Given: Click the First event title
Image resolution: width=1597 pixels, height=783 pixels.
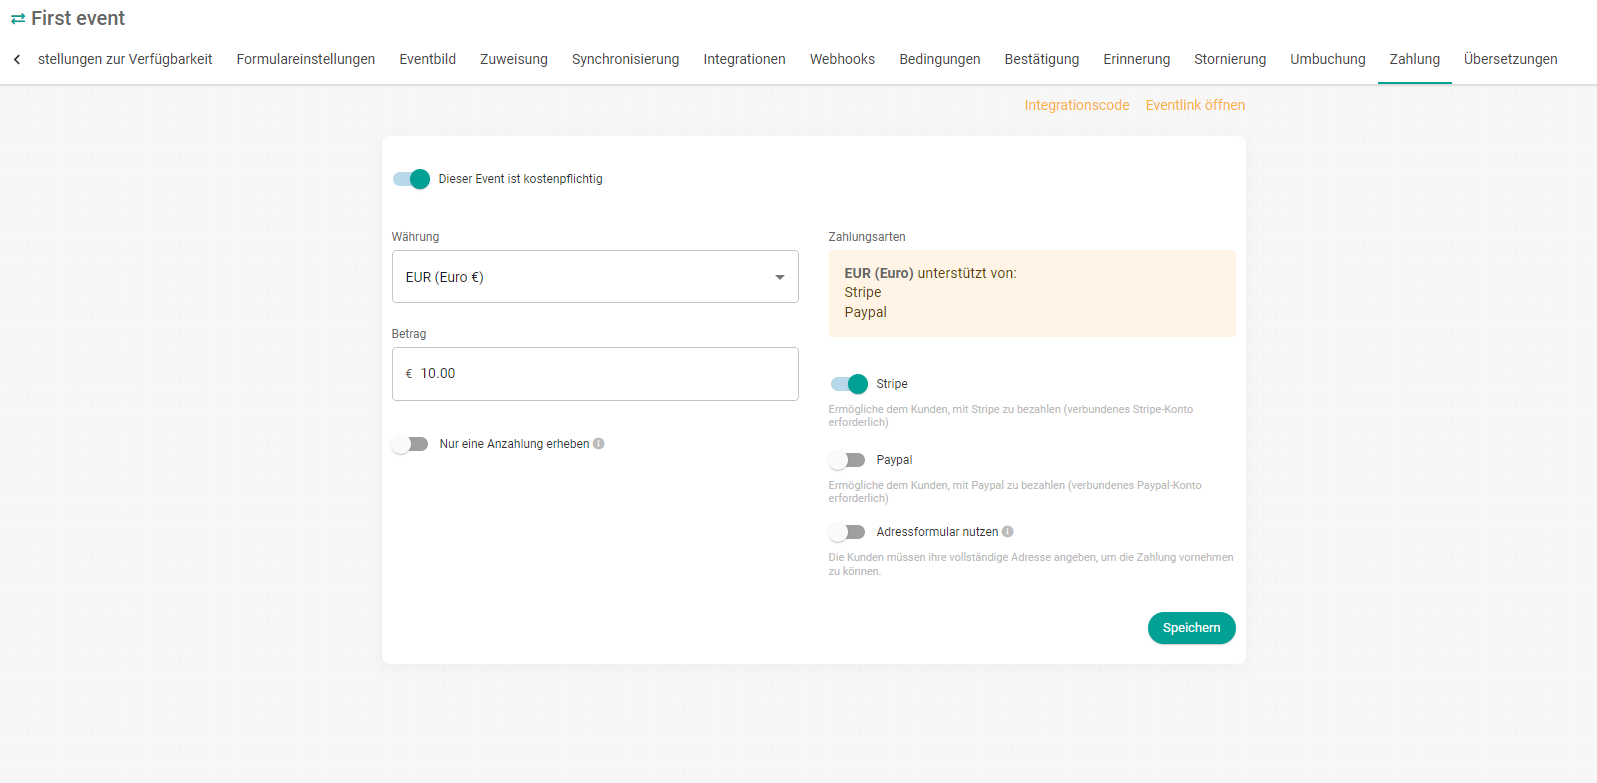Looking at the screenshot, I should [78, 18].
